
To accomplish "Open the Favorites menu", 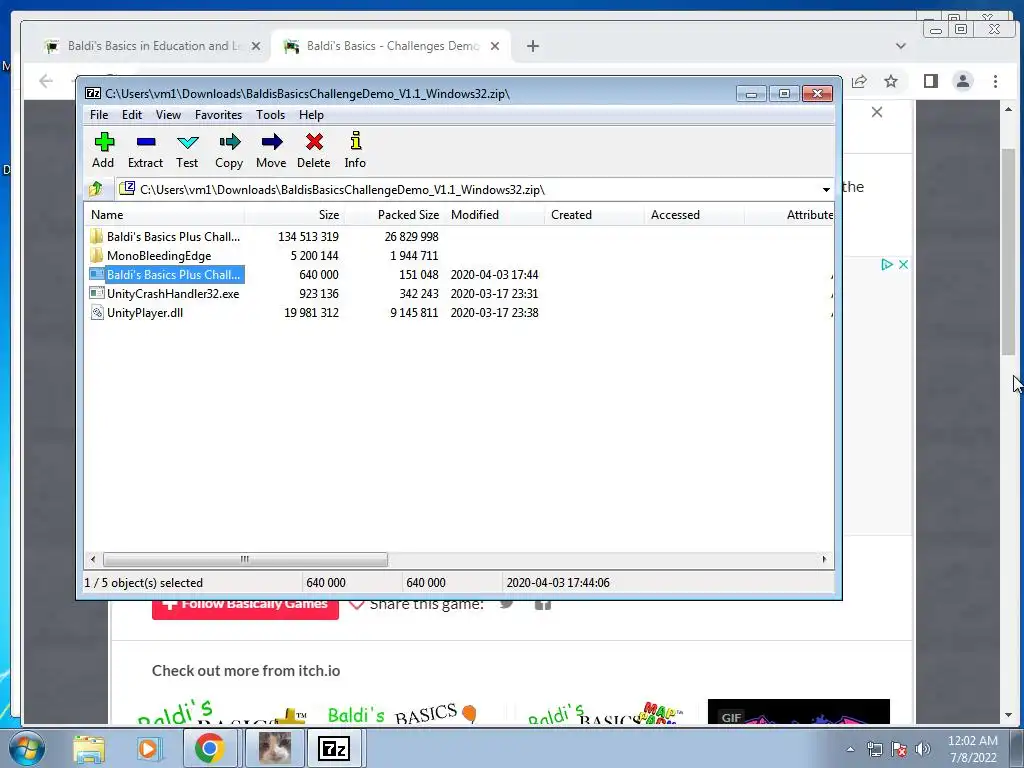I will point(218,115).
